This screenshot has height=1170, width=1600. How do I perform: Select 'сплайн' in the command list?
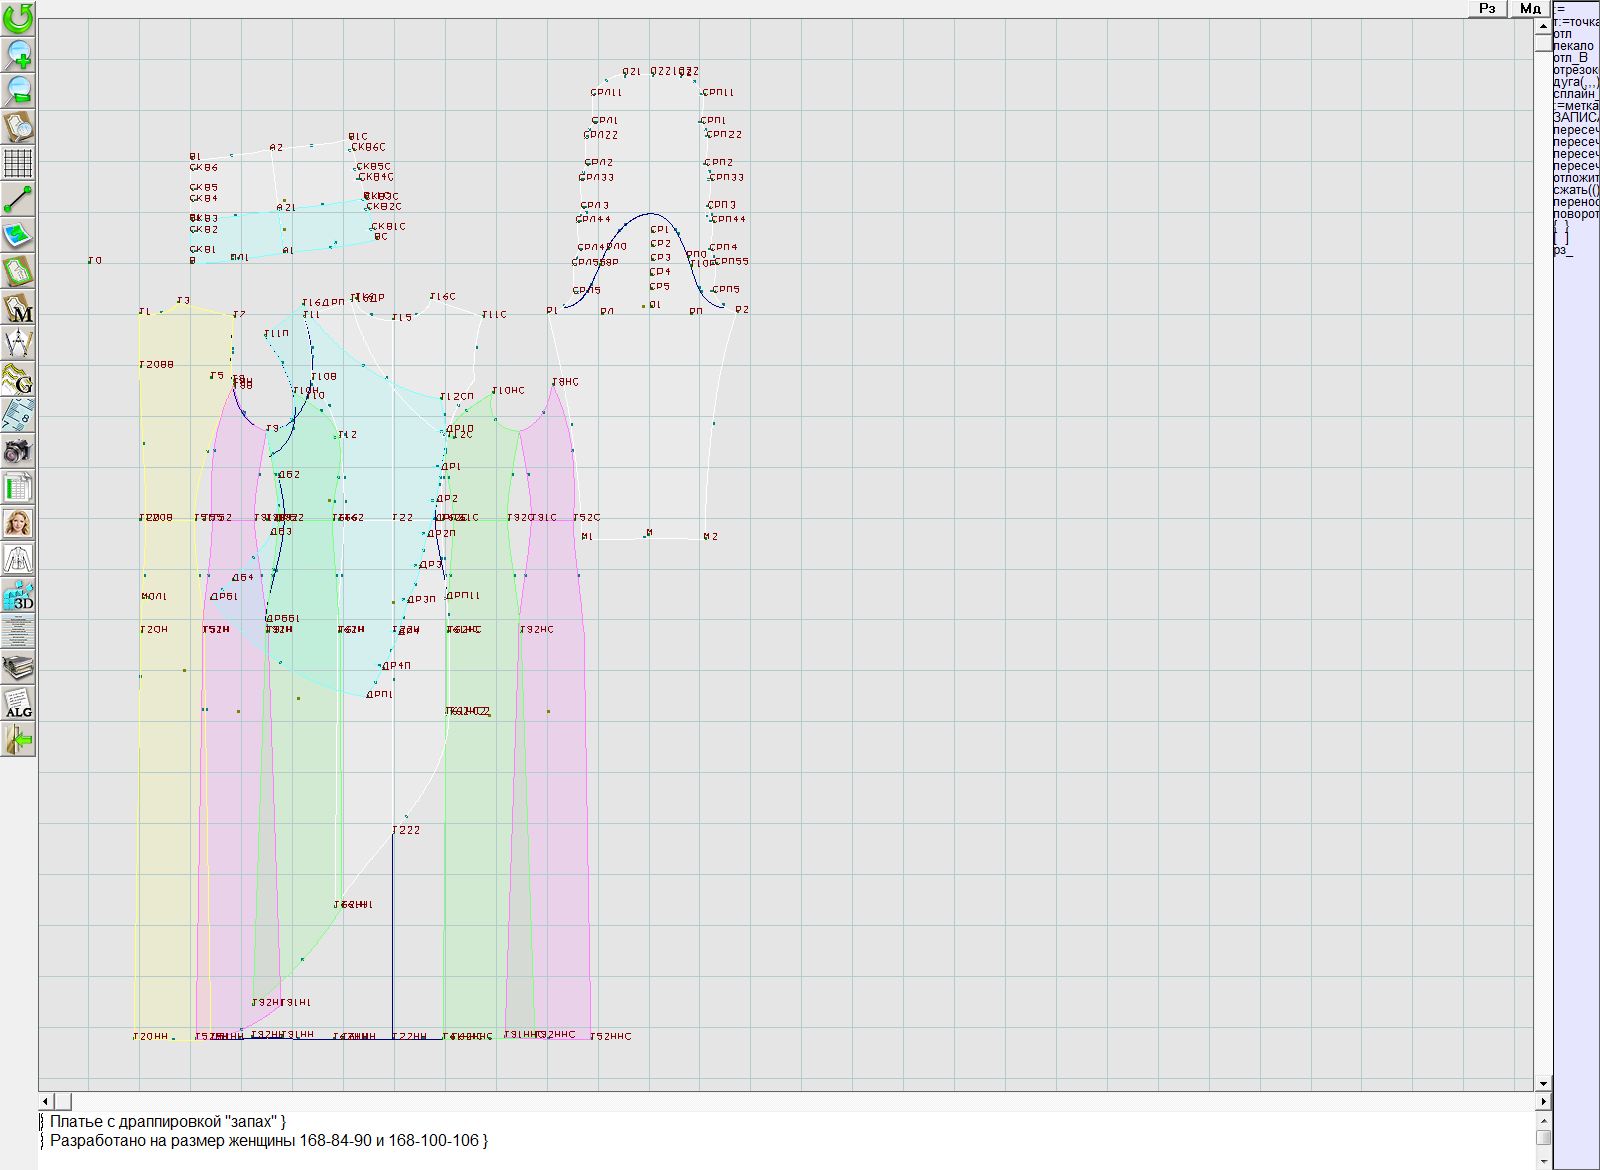click(1575, 94)
